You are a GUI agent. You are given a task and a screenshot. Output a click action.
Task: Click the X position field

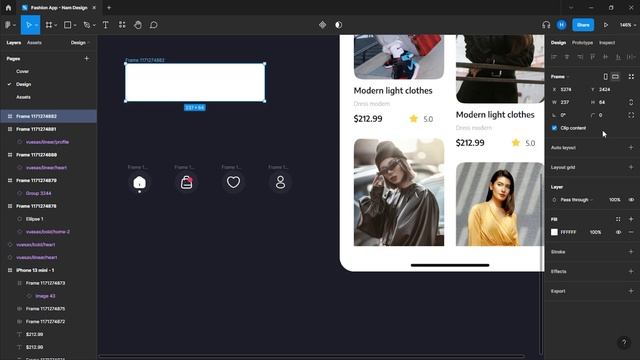pyautogui.click(x=568, y=89)
